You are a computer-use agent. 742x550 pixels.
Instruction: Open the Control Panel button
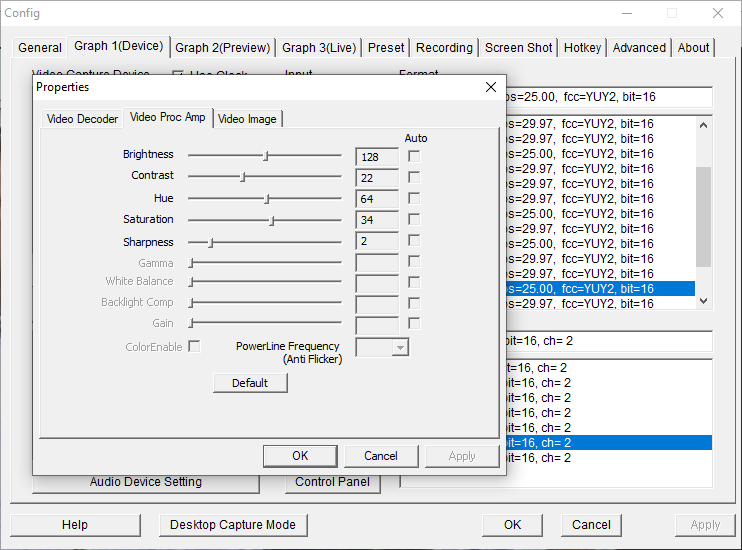[x=332, y=482]
